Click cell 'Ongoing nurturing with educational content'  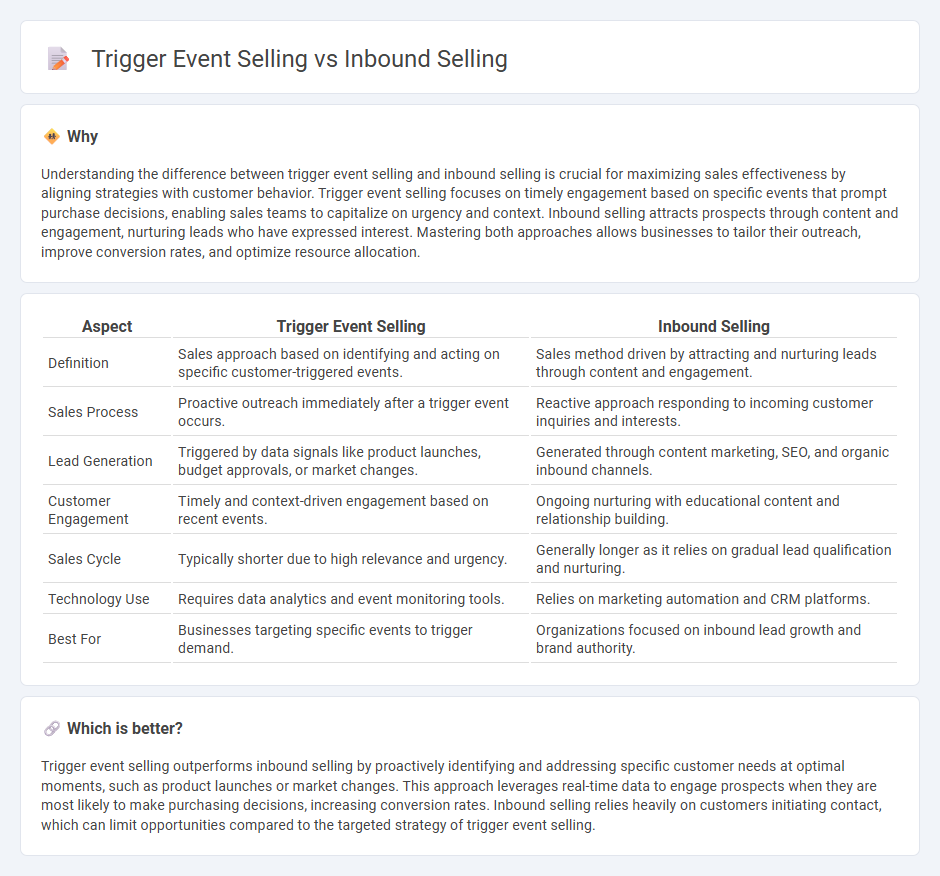point(713,510)
